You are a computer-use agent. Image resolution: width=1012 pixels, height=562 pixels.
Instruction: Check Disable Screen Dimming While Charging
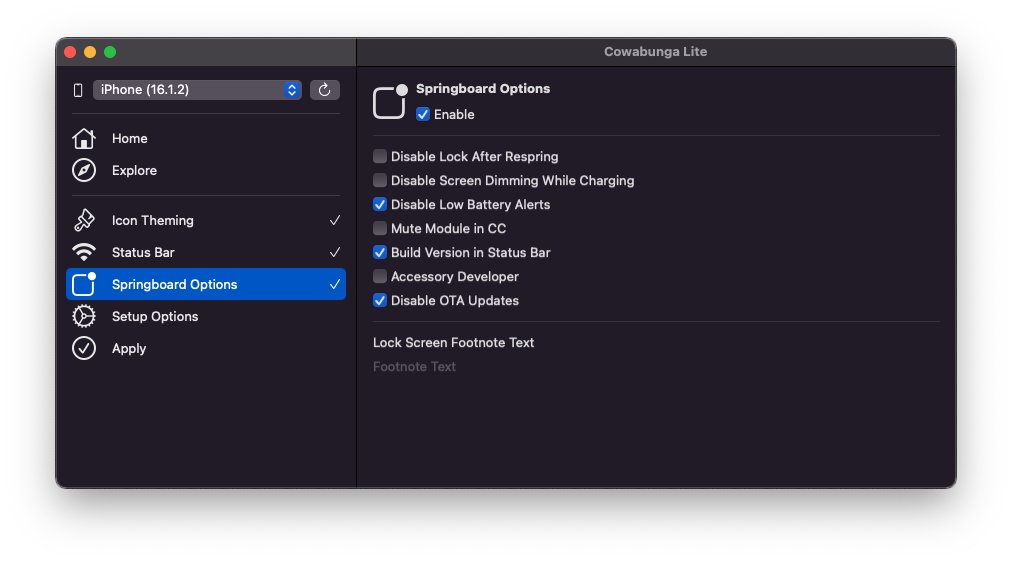[x=380, y=180]
